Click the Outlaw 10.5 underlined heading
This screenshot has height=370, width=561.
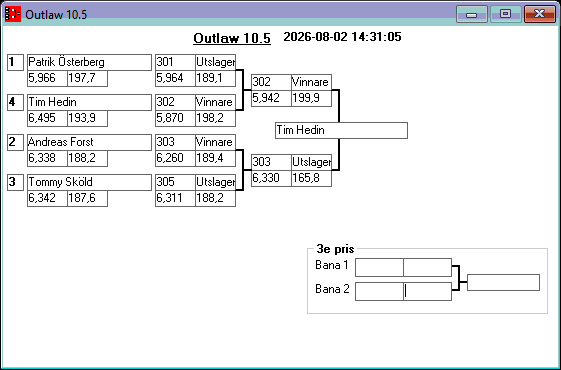[x=232, y=38]
